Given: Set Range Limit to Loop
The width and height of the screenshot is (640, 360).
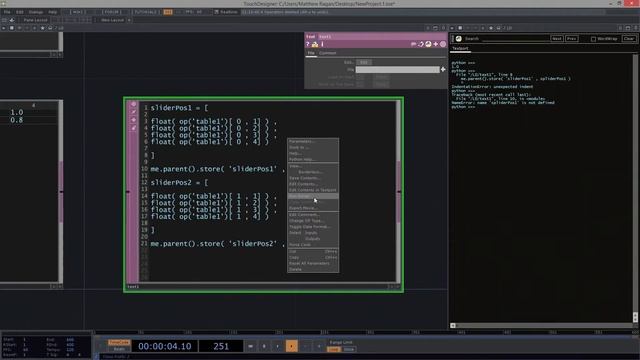Looking at the screenshot, I should [333, 349].
